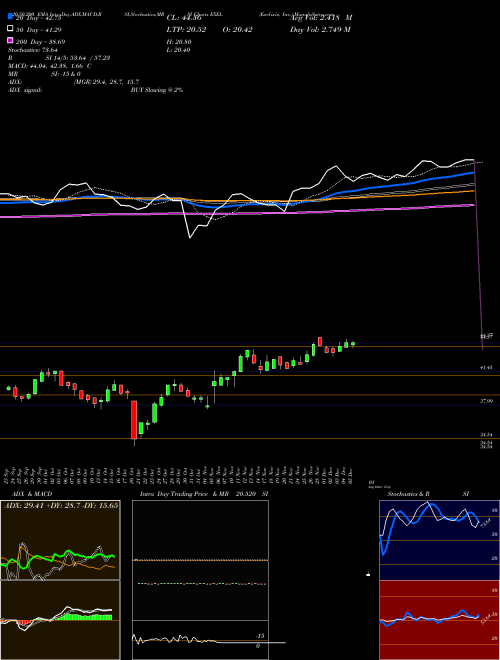Click the '(MGR) 29.4, 28.7, 15.7' ADX values
The width and height of the screenshot is (500, 660).
click(106, 82)
